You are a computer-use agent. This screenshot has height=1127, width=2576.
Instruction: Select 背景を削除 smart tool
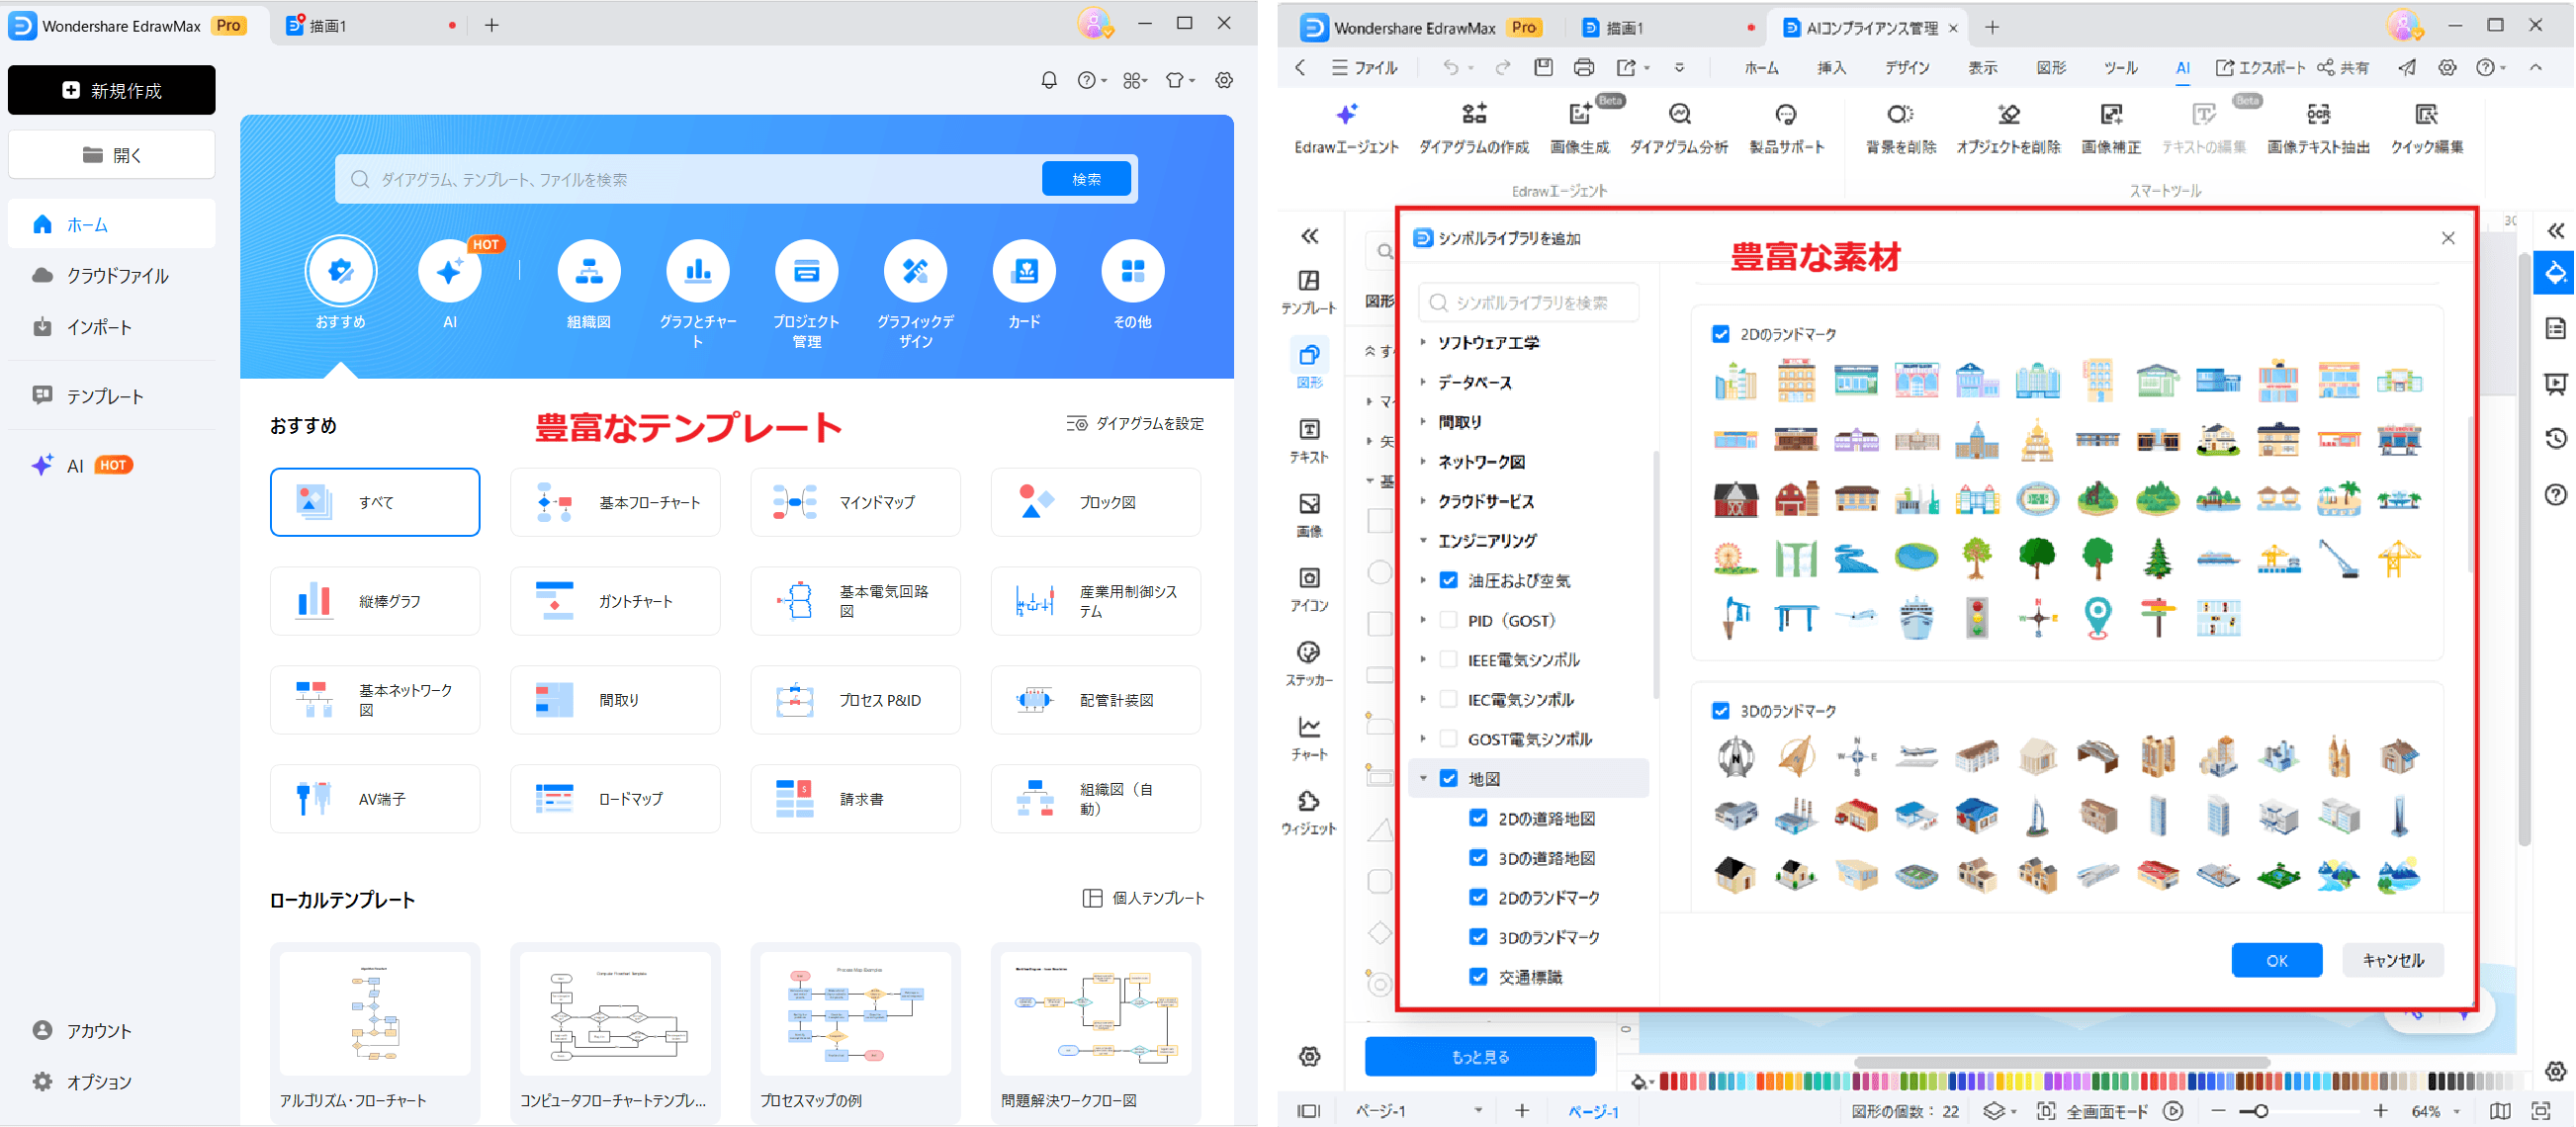click(x=1900, y=128)
